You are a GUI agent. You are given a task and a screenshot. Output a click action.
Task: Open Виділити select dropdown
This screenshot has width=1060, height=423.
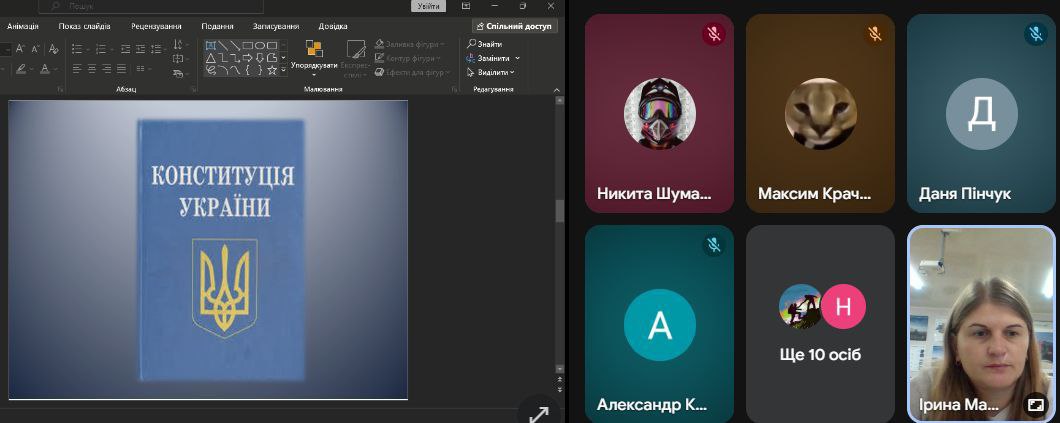(491, 72)
